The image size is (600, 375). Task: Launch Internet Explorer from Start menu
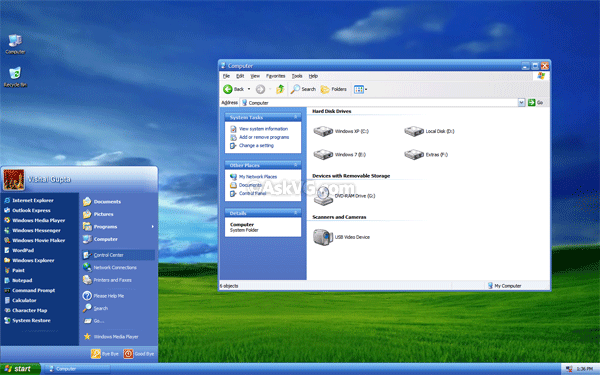point(29,201)
